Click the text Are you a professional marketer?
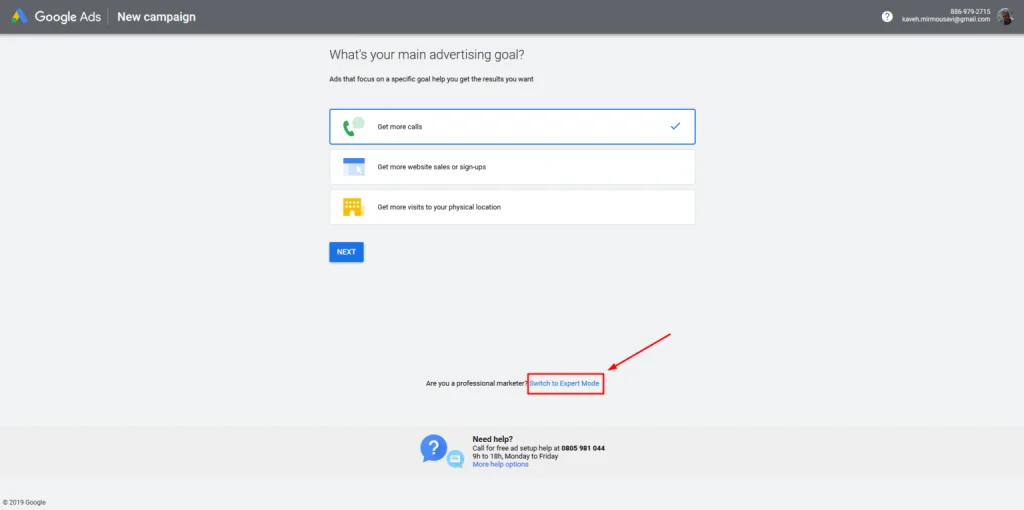The width and height of the screenshot is (1024, 510). tap(476, 384)
